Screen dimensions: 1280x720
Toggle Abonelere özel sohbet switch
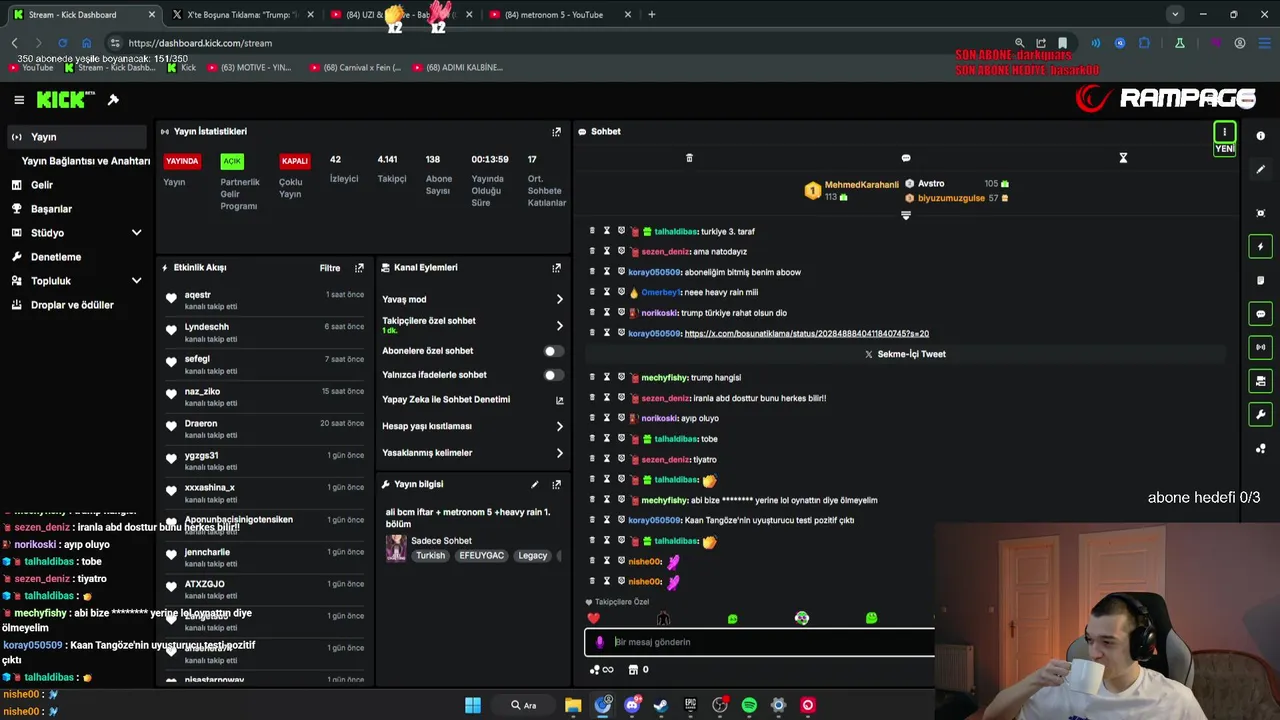(553, 351)
